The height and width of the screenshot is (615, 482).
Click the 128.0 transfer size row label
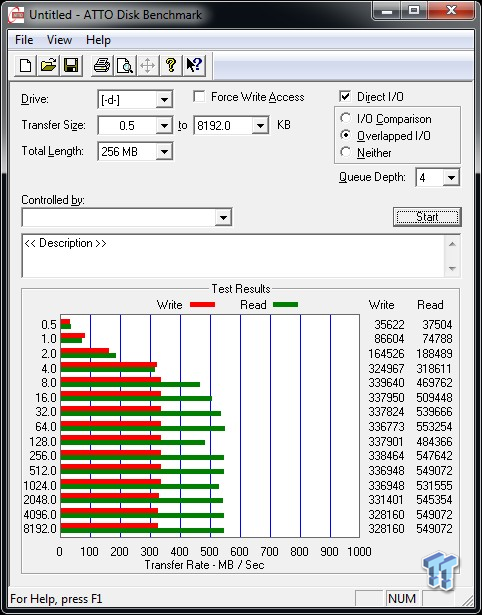[43, 442]
